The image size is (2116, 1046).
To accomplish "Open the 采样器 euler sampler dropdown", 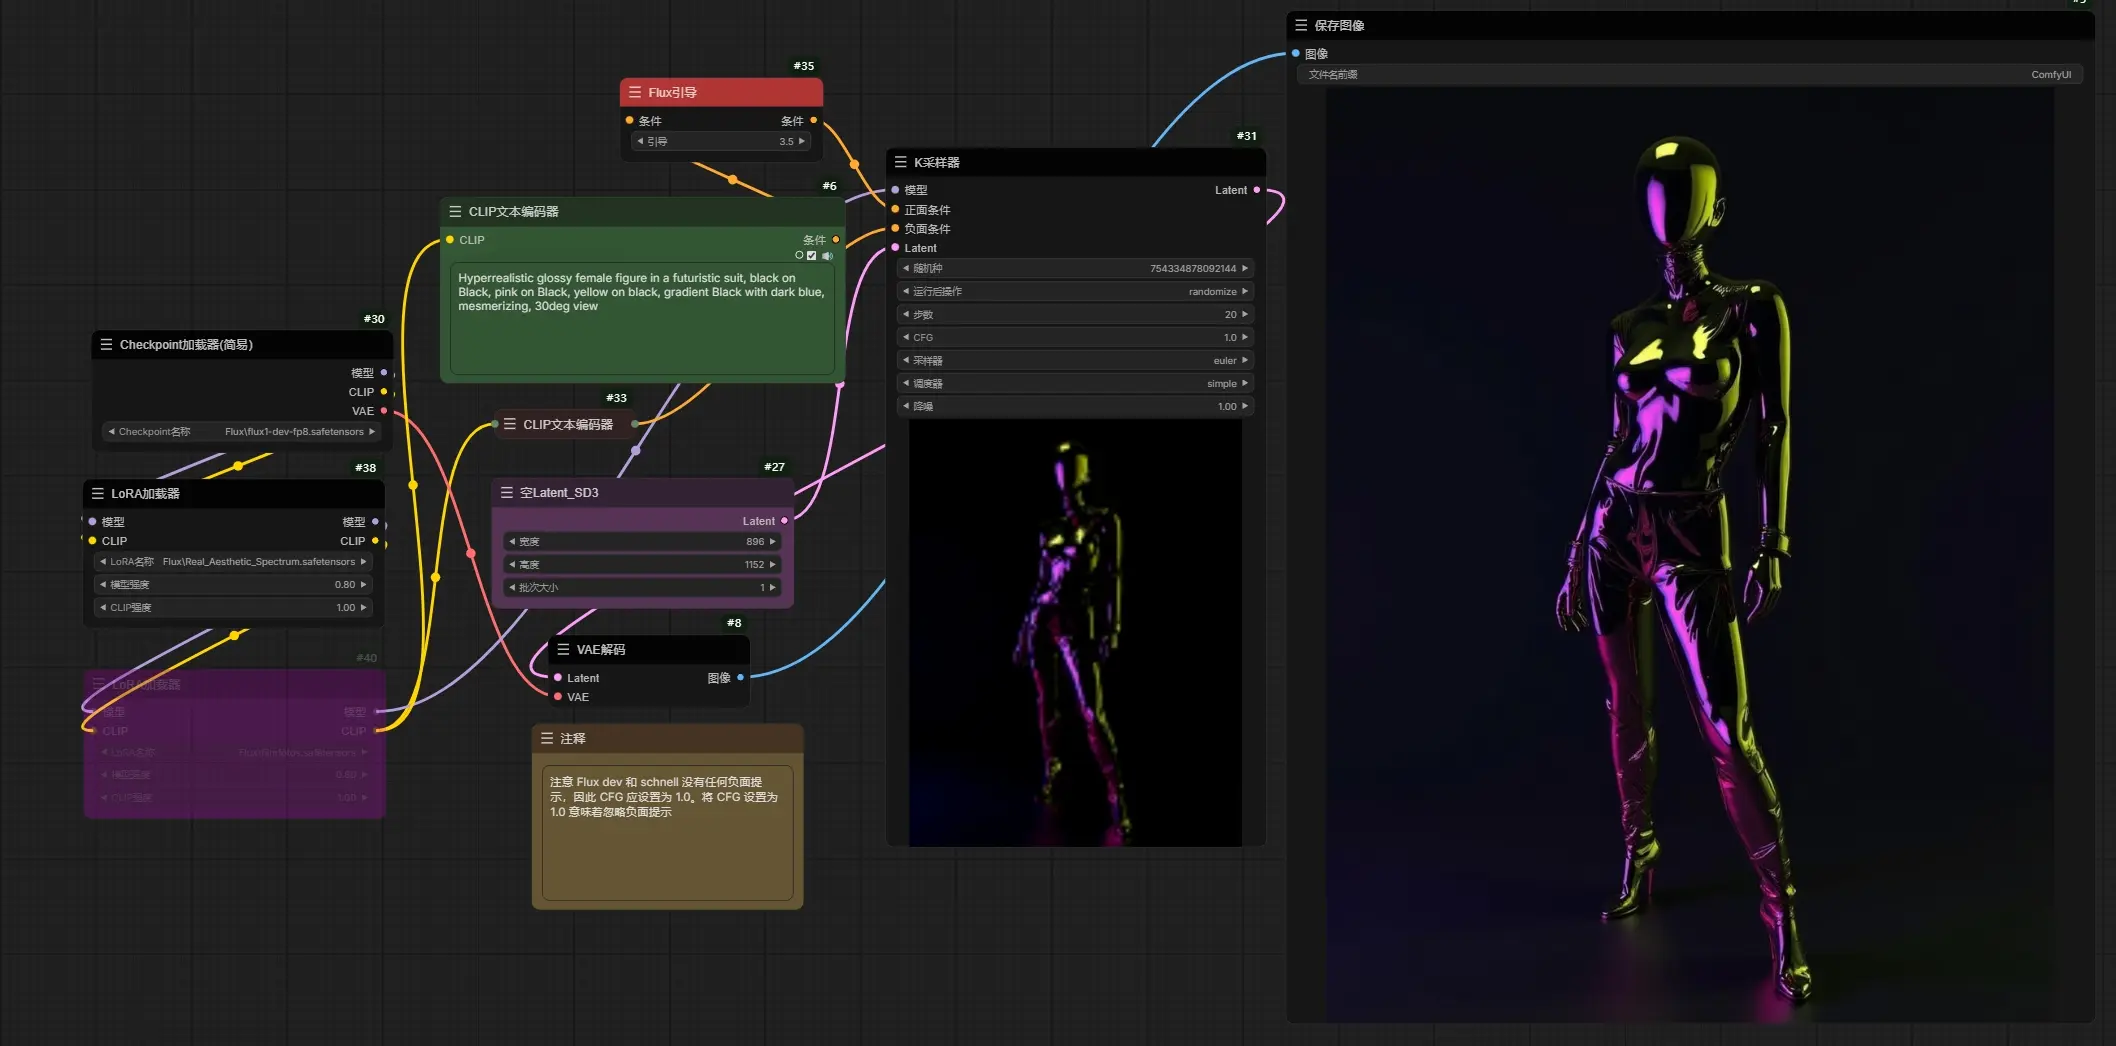I will click(1075, 360).
